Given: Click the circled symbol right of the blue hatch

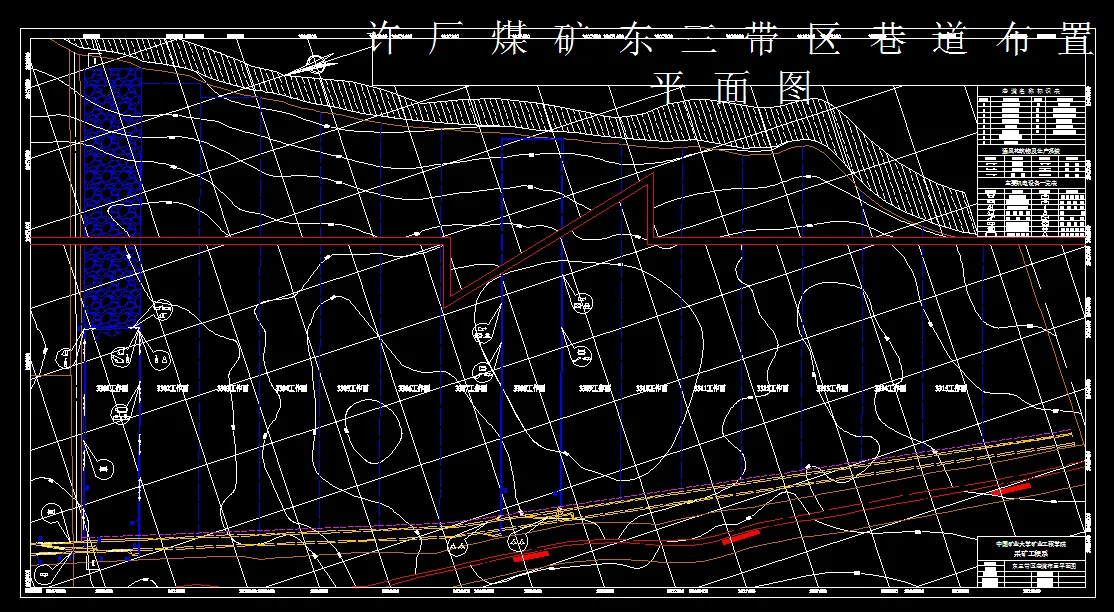Looking at the screenshot, I should pos(163,308).
